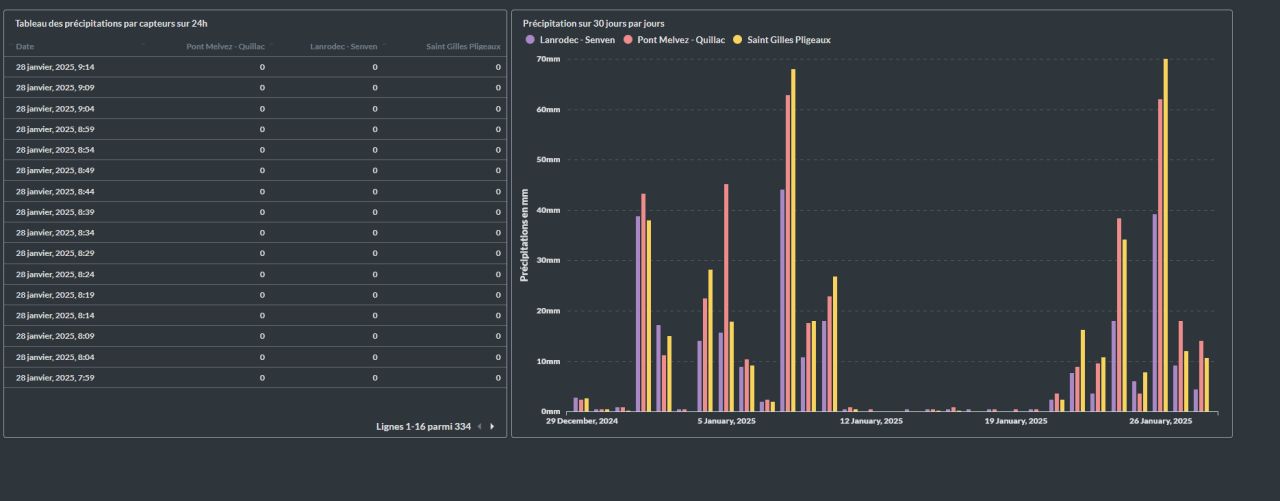Sort by Lanrodec - Senven column header
The height and width of the screenshot is (501, 1280).
coord(343,46)
